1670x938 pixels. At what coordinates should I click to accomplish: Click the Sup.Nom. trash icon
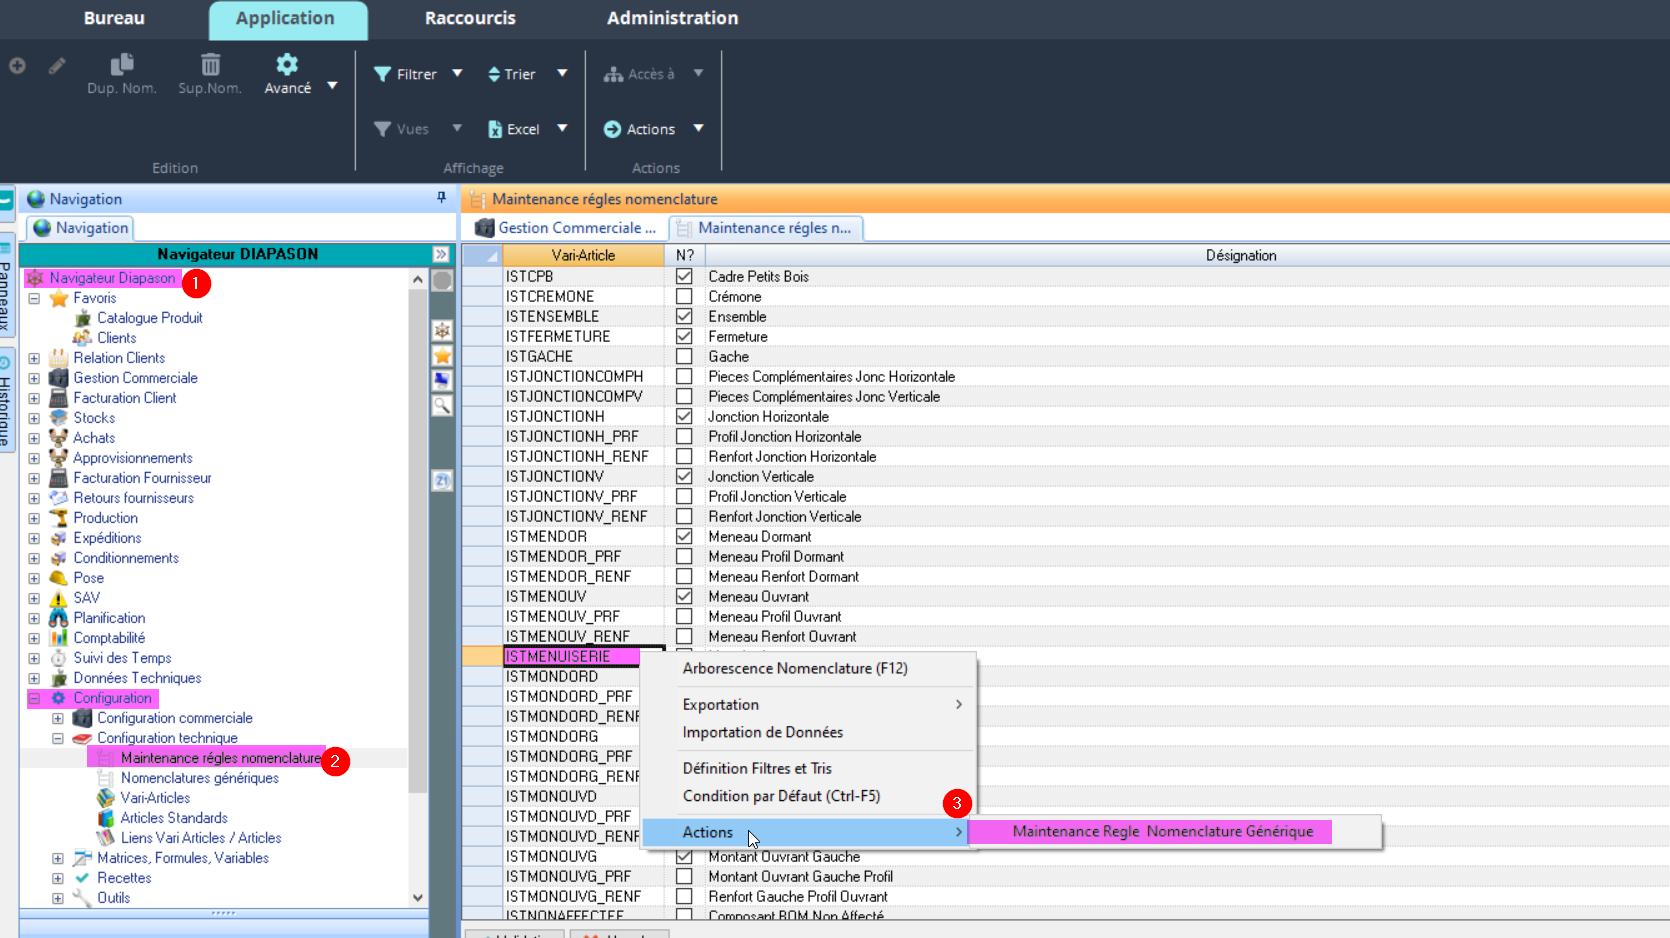pos(210,65)
